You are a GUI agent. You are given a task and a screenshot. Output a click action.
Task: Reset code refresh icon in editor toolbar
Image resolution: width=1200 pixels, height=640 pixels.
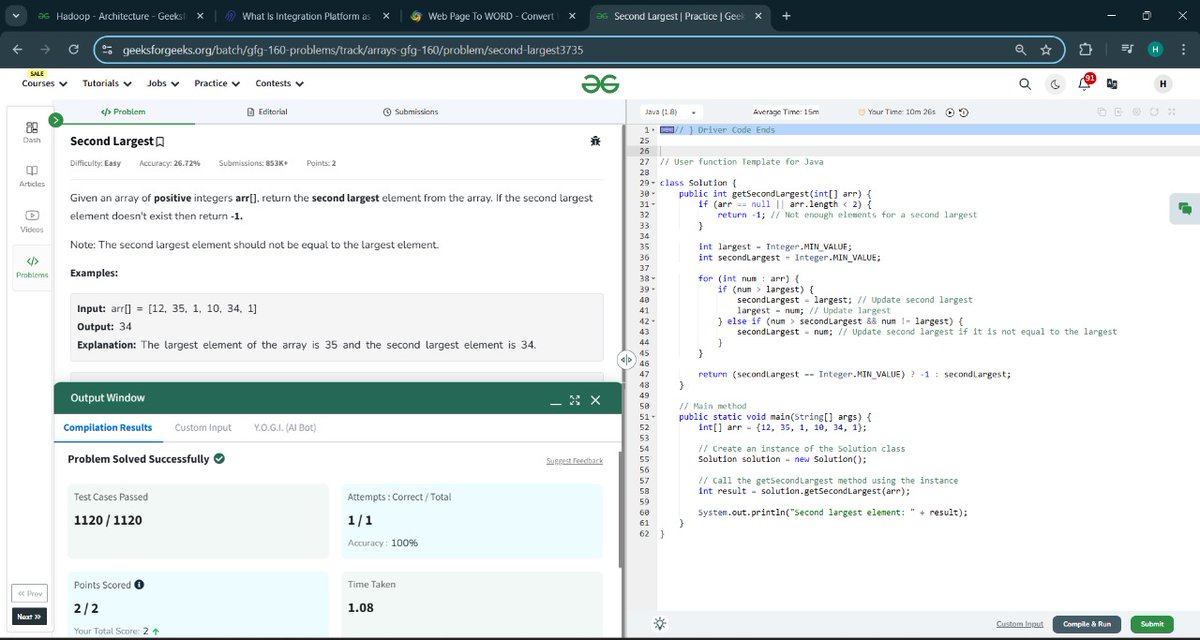pos(1153,112)
